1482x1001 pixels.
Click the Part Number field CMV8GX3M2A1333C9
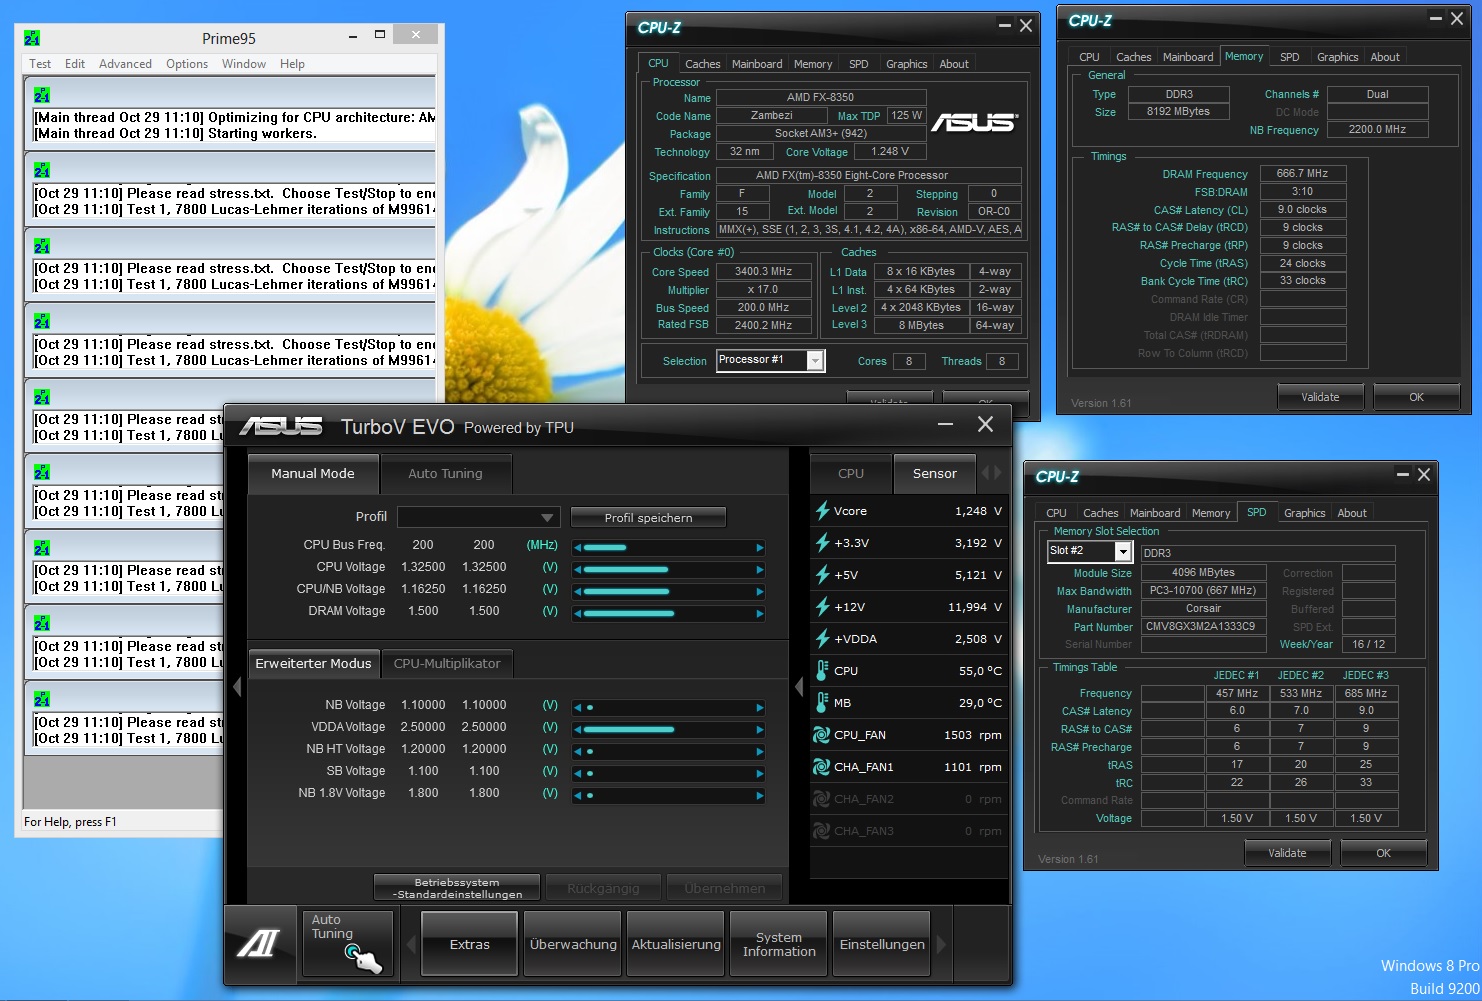(x=1203, y=627)
